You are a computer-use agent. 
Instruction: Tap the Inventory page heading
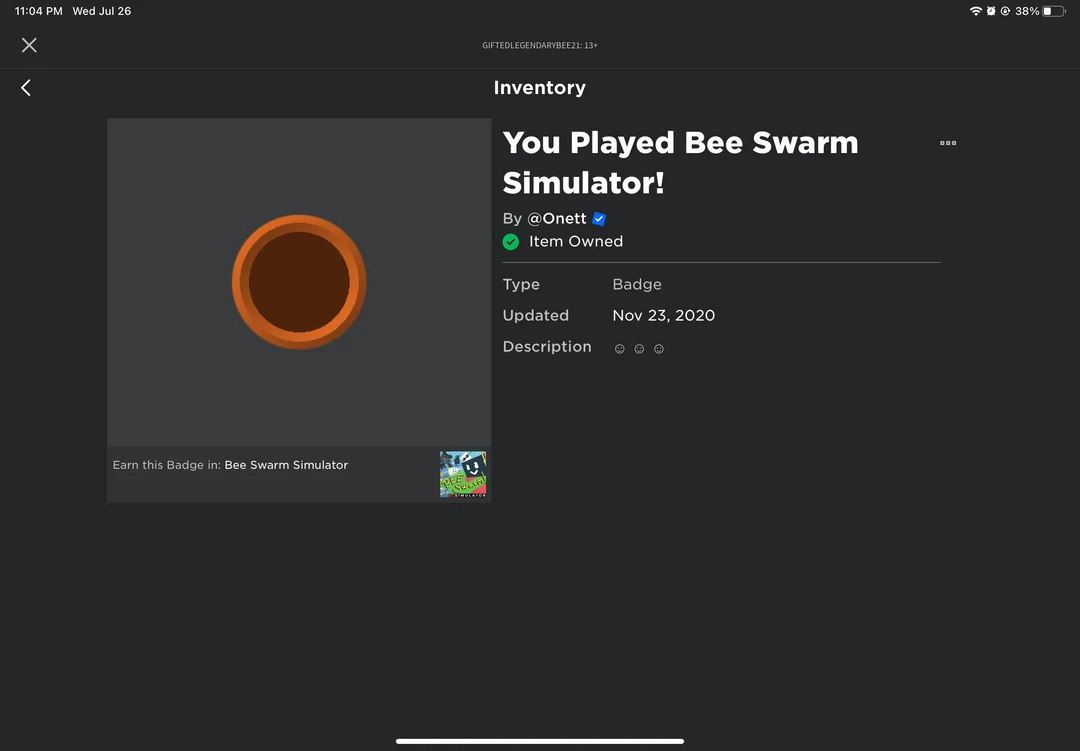click(539, 88)
